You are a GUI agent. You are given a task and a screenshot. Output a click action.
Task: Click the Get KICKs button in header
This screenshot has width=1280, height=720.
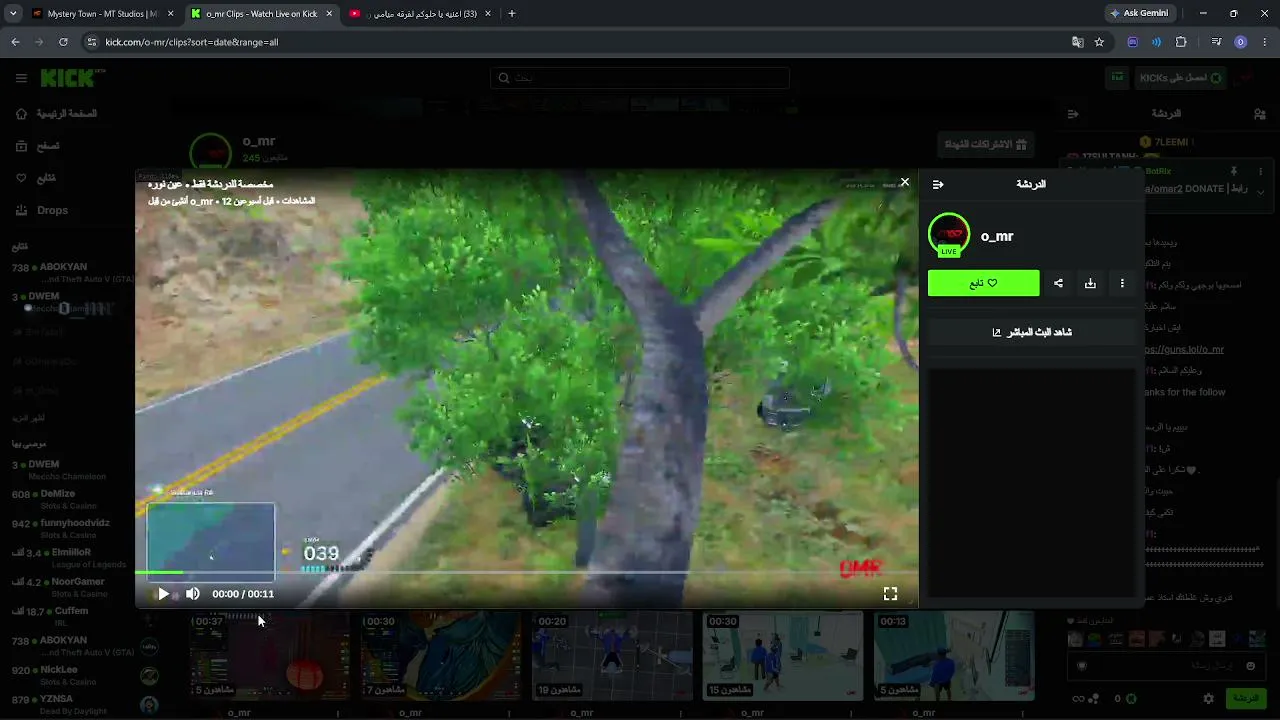1180,78
